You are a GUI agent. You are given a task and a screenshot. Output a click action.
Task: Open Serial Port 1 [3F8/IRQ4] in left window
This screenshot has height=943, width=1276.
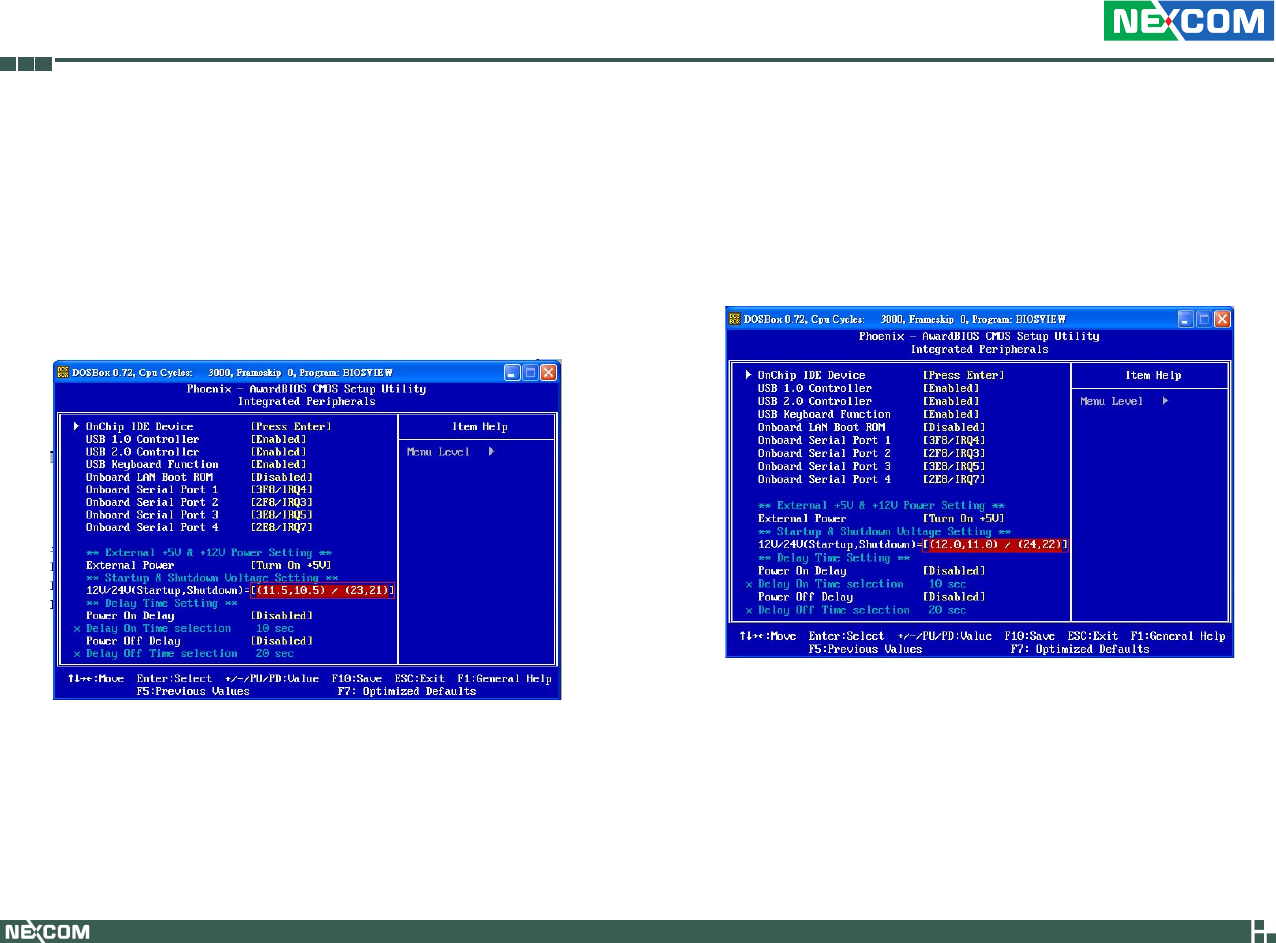pos(281,490)
